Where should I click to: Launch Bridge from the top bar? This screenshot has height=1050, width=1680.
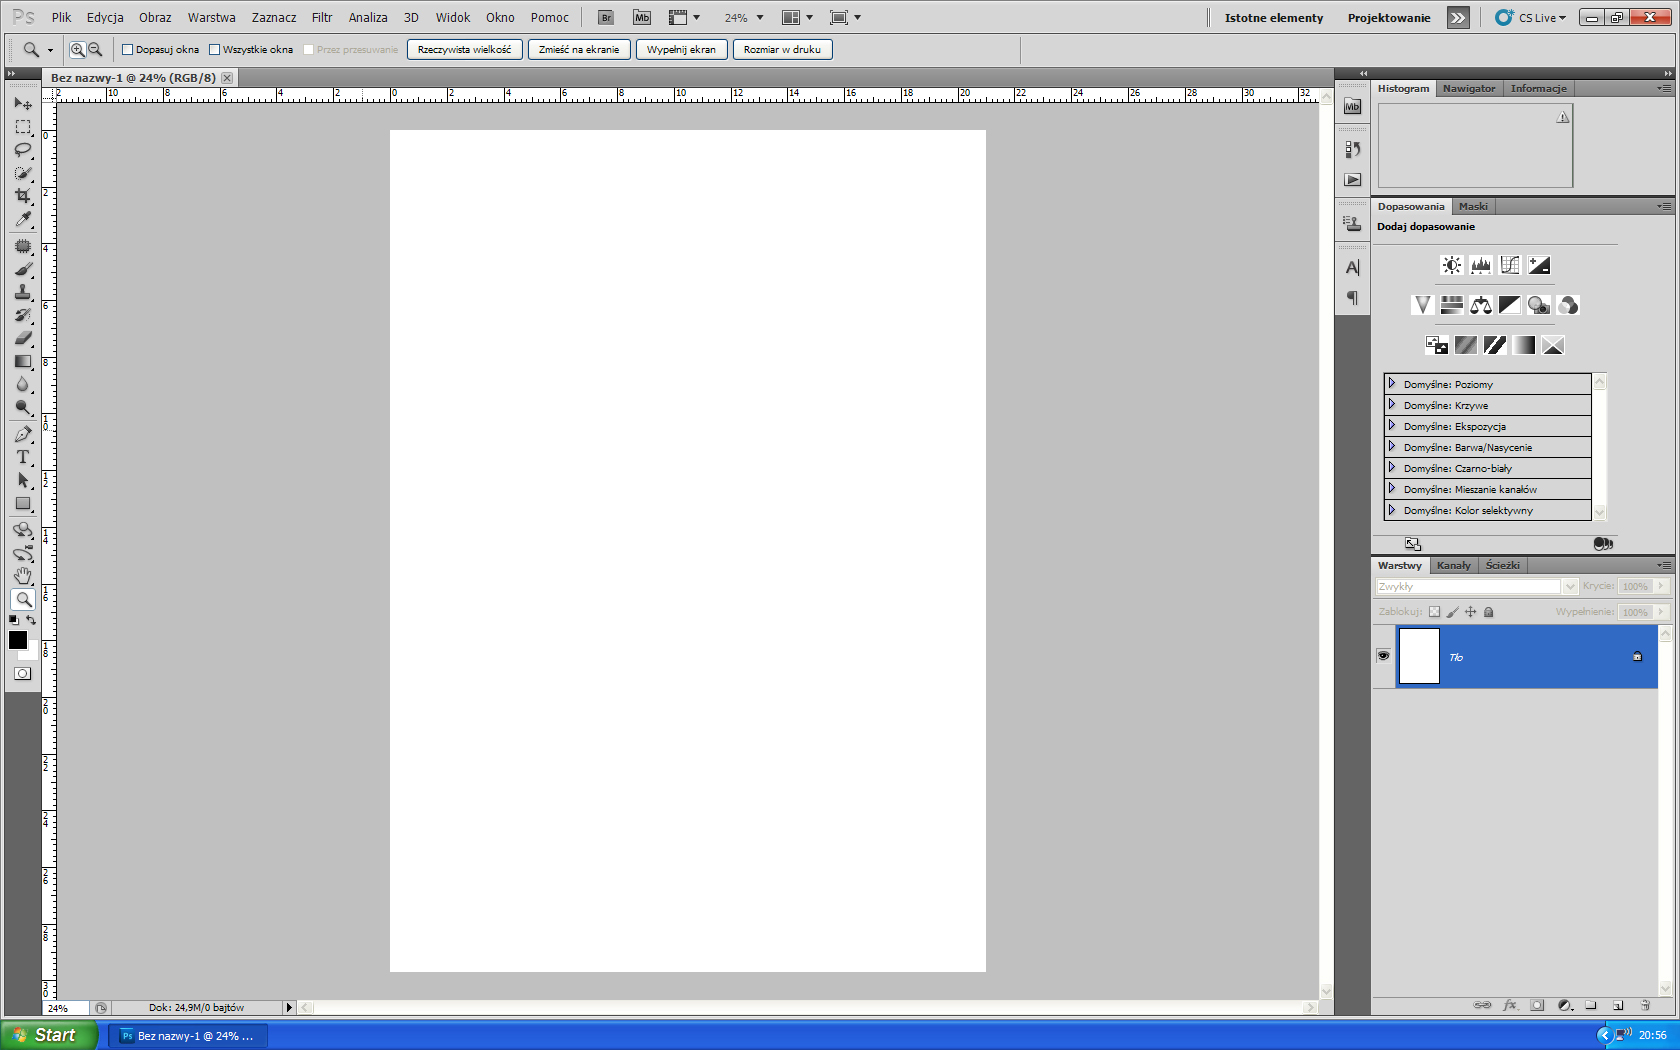[x=606, y=18]
